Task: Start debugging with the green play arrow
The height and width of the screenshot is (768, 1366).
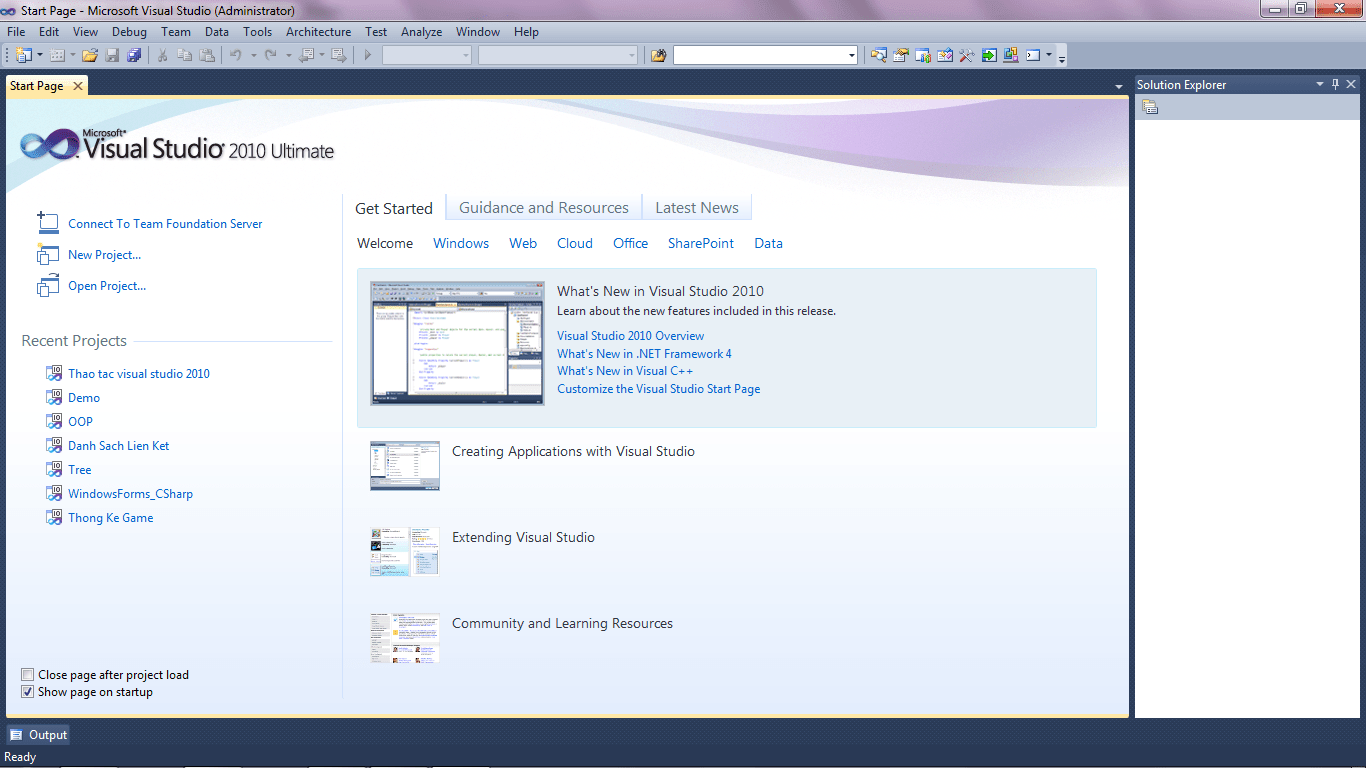Action: pyautogui.click(x=367, y=55)
